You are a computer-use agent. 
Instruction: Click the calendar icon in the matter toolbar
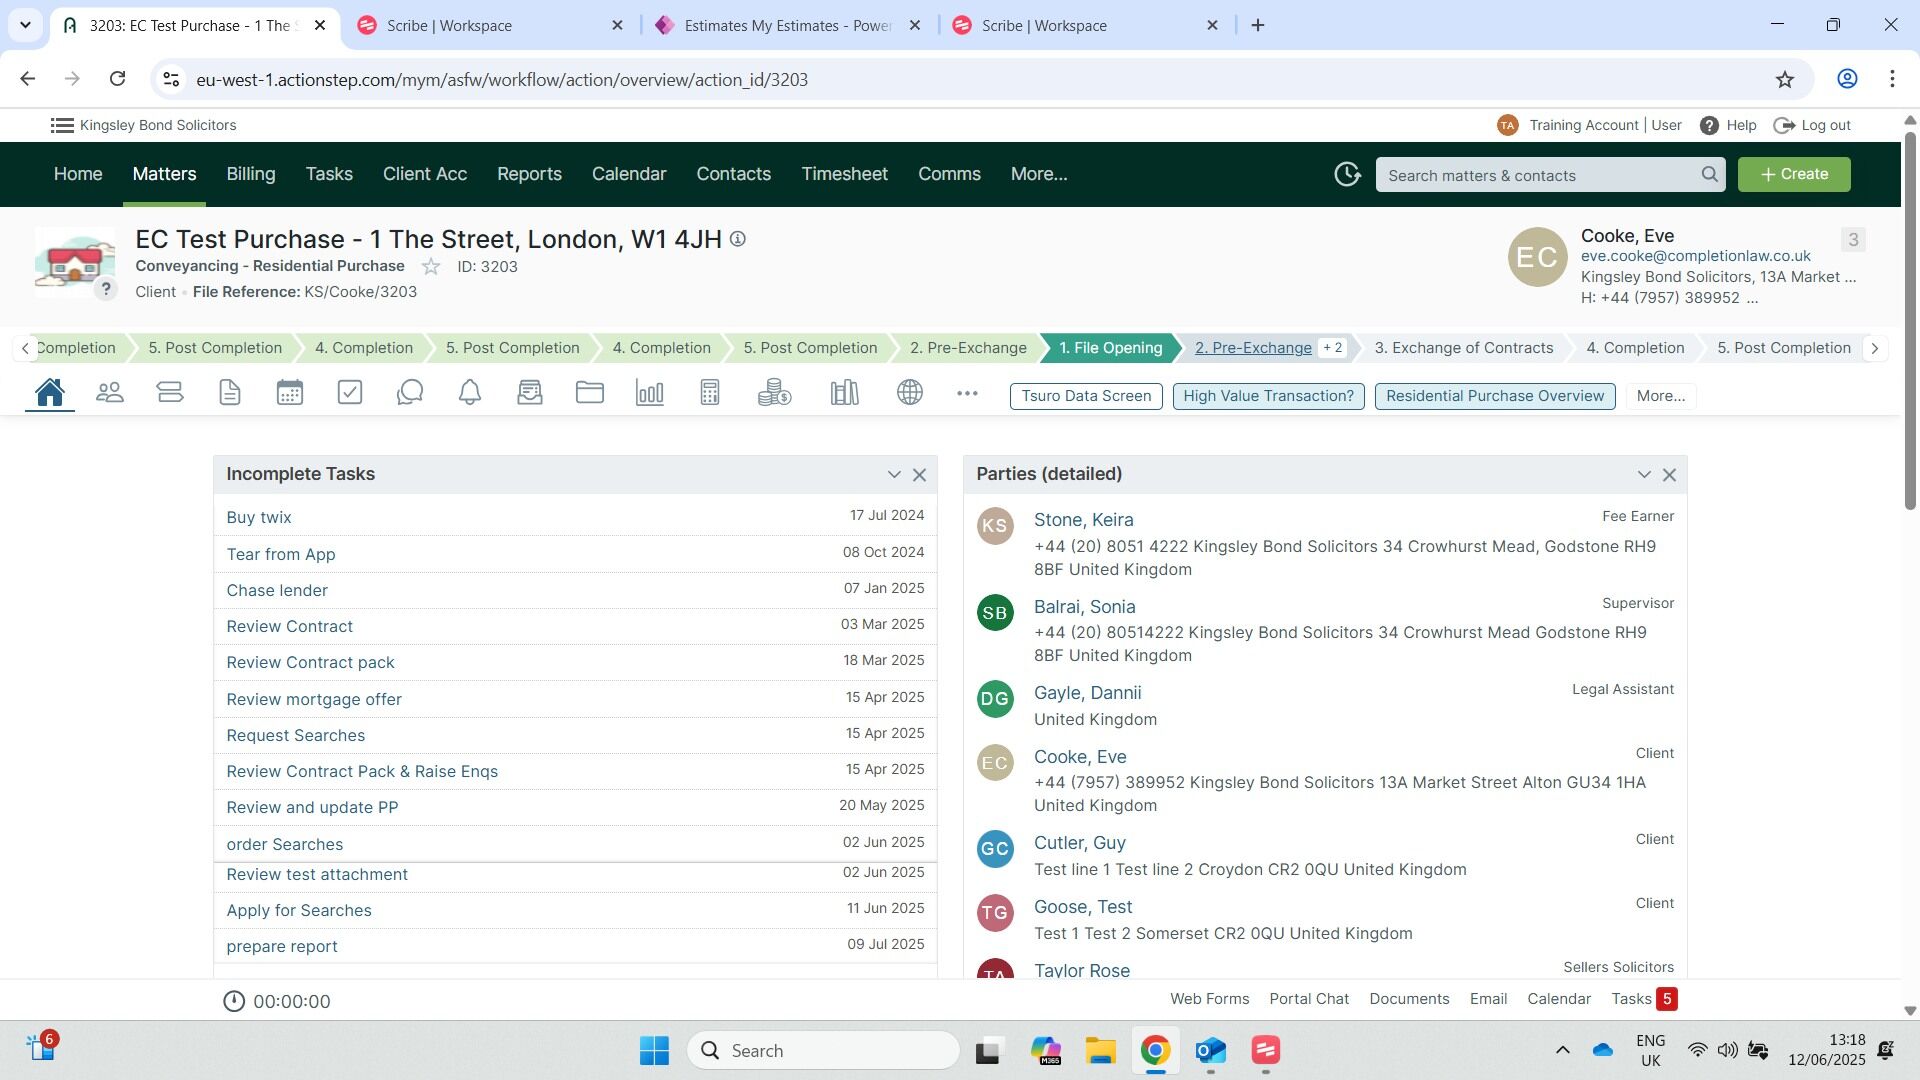point(290,393)
